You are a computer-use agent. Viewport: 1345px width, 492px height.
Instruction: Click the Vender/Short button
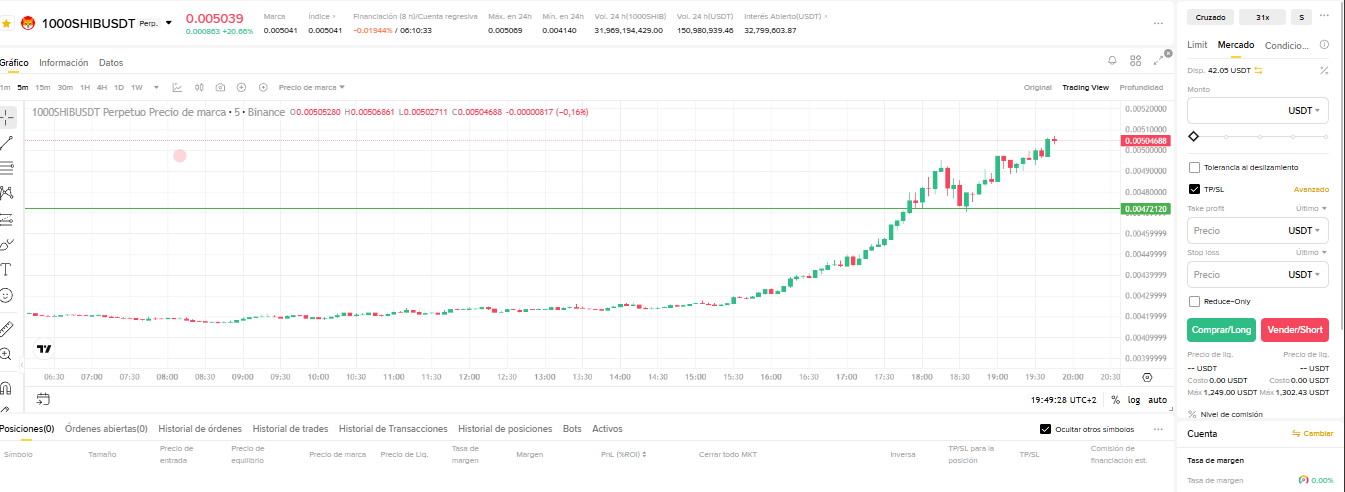1294,330
